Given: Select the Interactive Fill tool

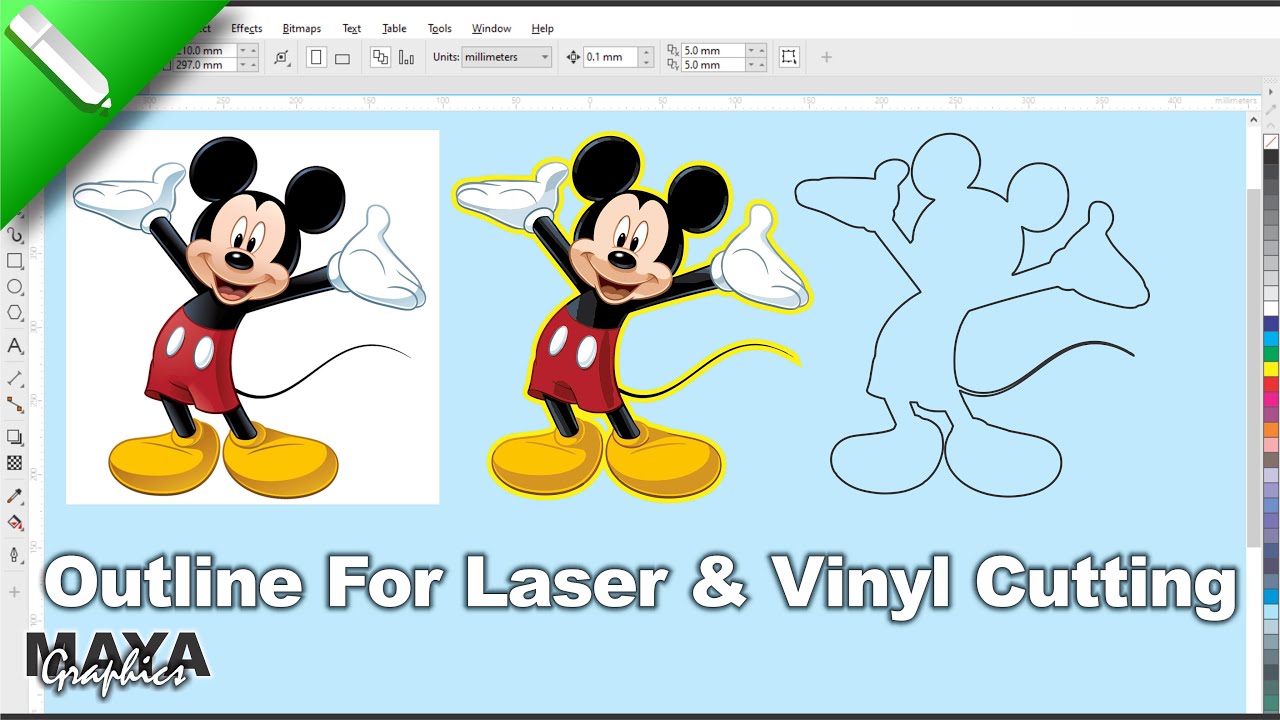Looking at the screenshot, I should [x=15, y=522].
